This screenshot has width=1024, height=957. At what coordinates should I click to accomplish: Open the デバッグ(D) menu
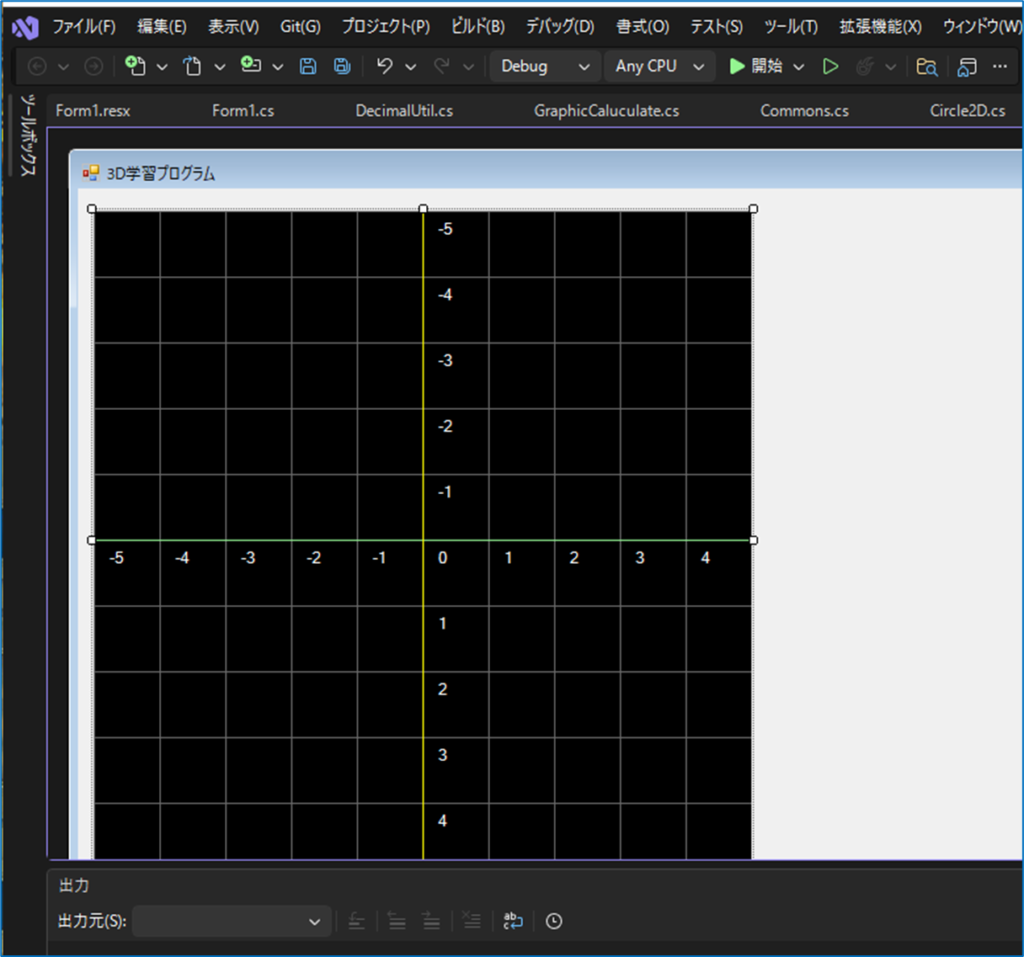pos(560,27)
